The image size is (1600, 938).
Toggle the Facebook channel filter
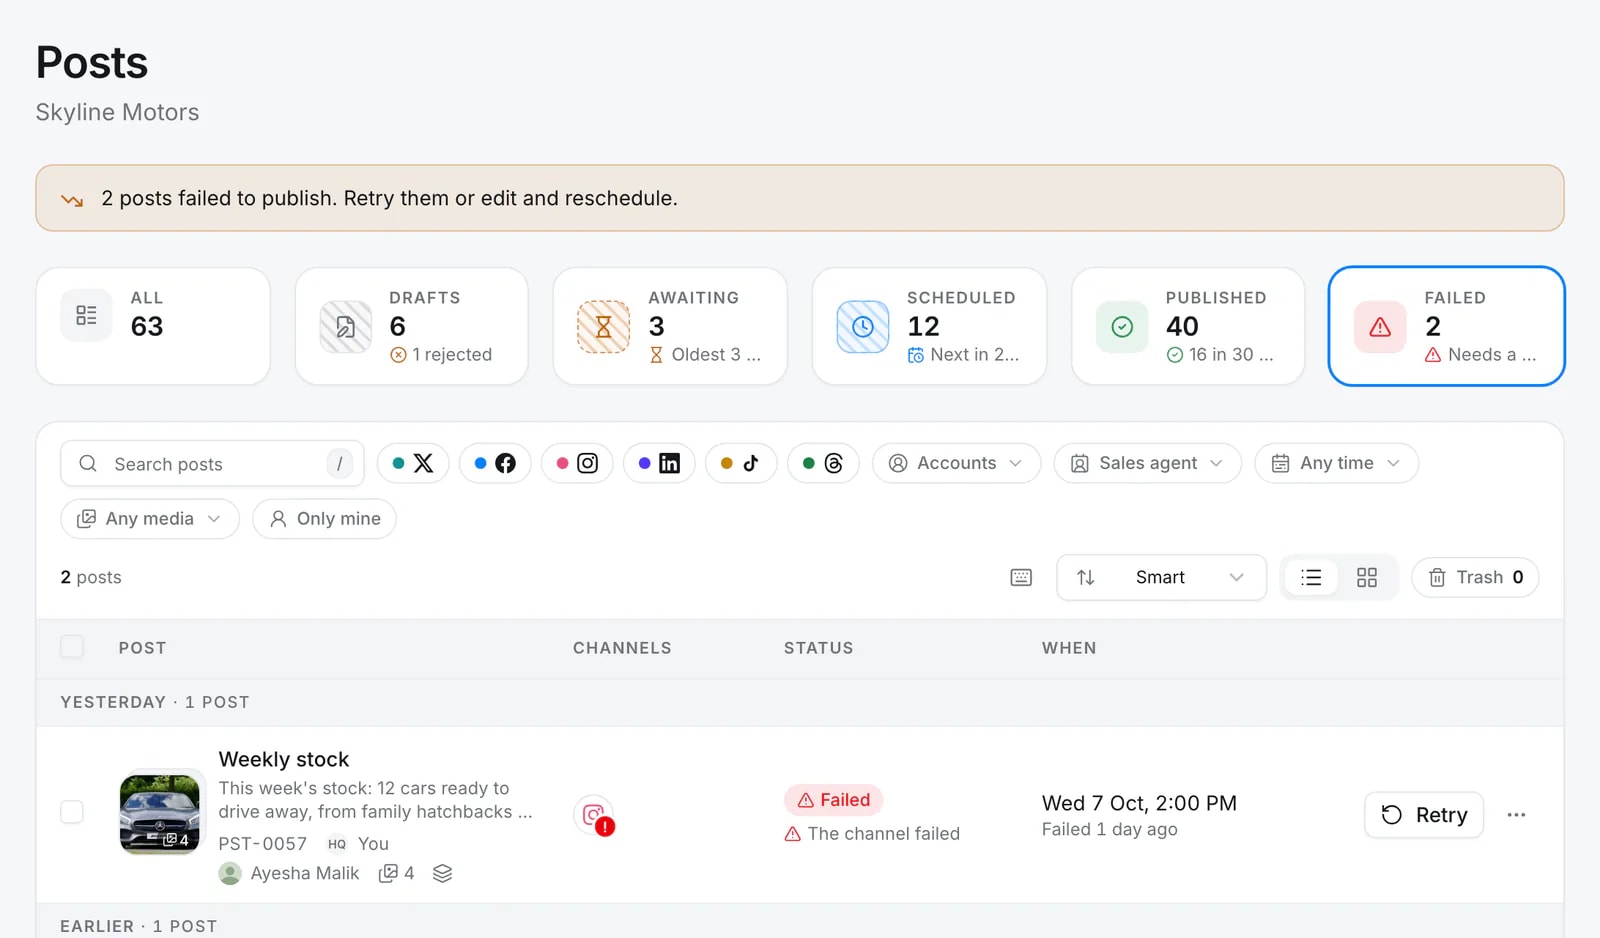pyautogui.click(x=495, y=463)
